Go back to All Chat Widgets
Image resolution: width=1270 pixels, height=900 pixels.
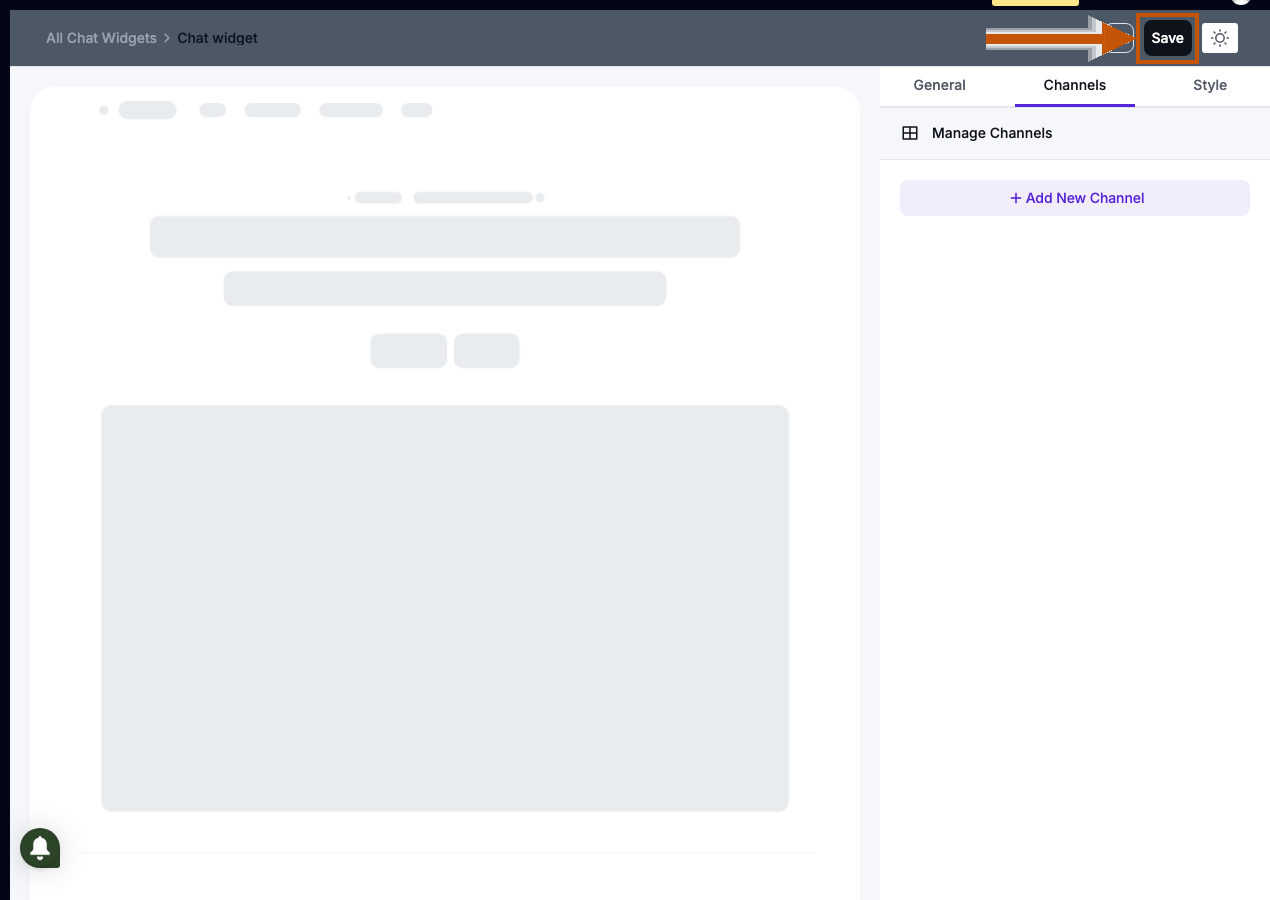[x=101, y=38]
